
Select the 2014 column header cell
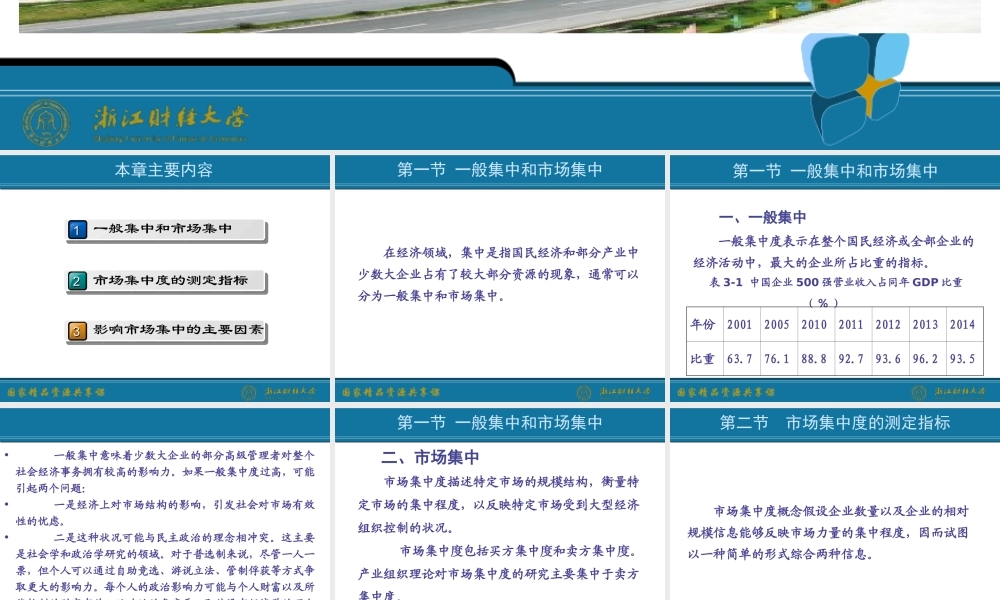click(x=962, y=324)
